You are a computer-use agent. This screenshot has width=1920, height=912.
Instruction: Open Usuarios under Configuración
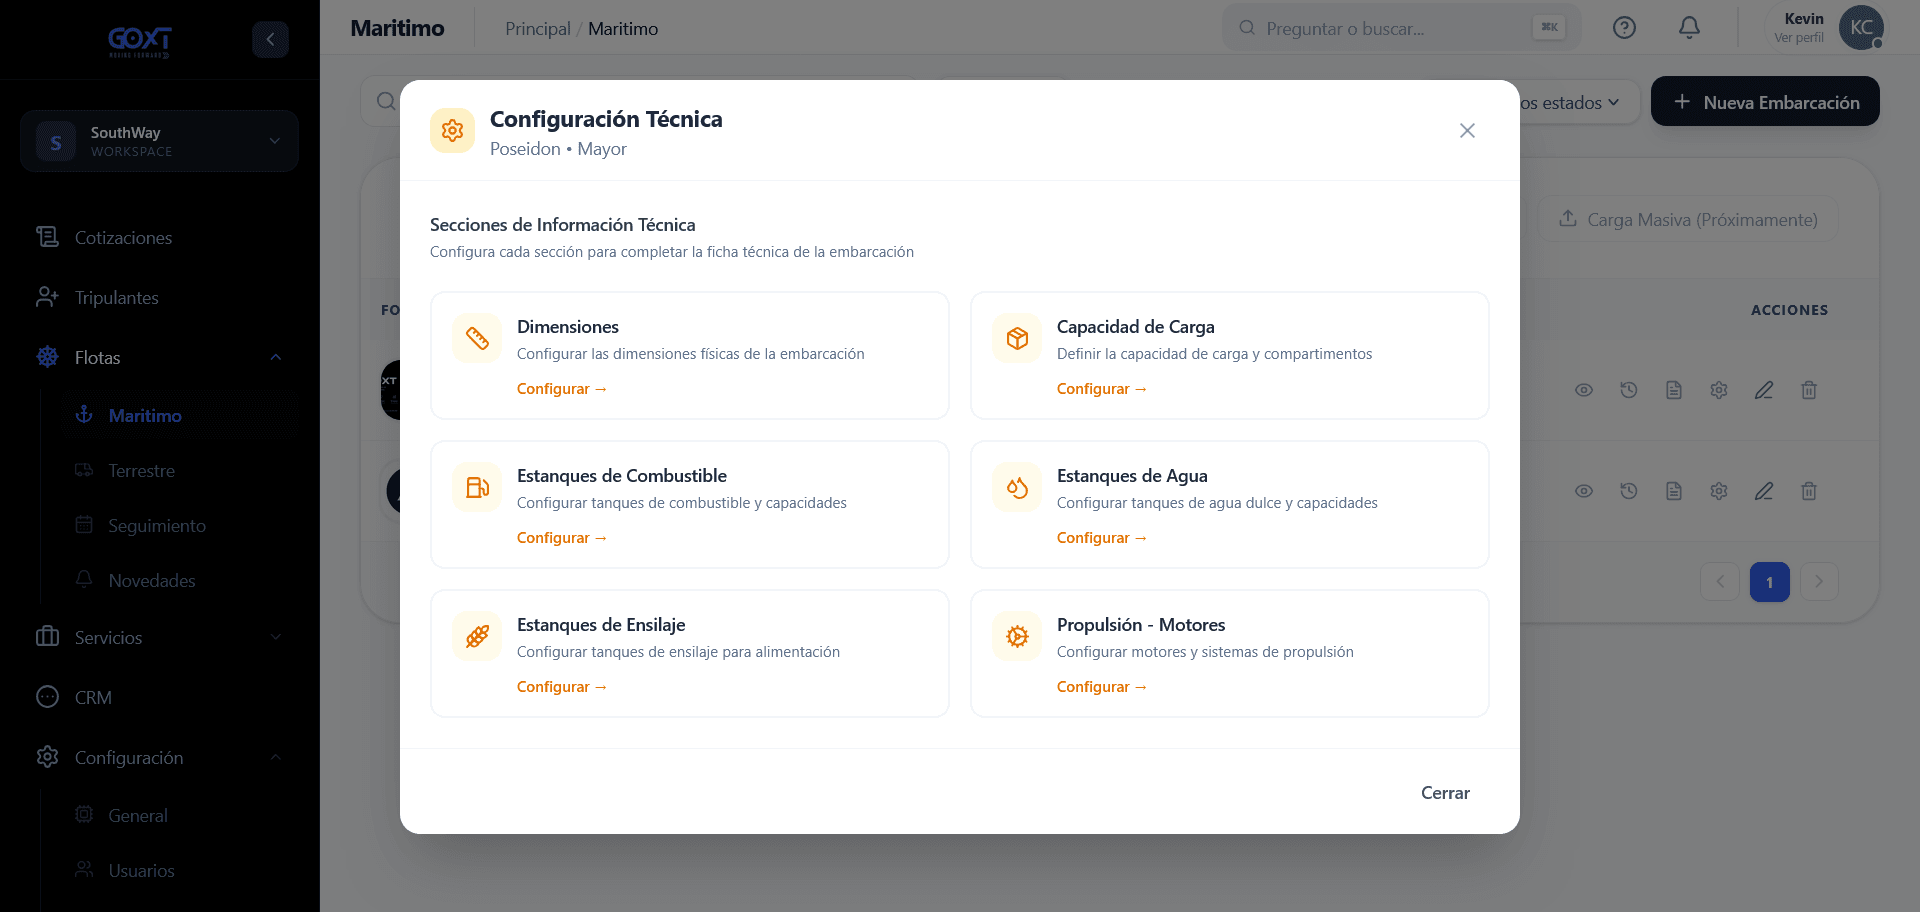click(141, 871)
